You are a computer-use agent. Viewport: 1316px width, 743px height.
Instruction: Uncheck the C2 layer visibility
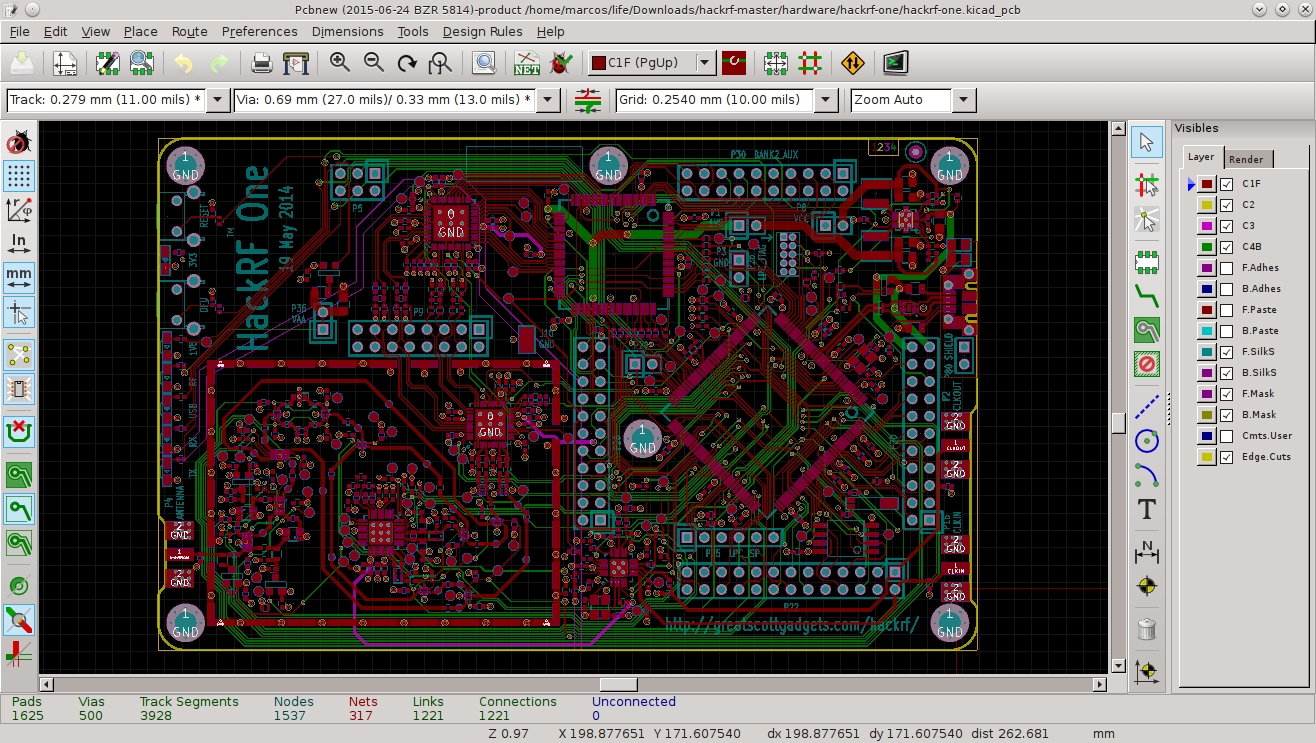pos(1226,204)
